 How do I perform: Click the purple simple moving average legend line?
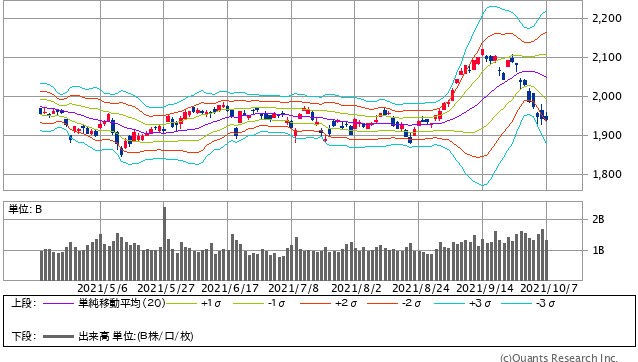[59, 303]
